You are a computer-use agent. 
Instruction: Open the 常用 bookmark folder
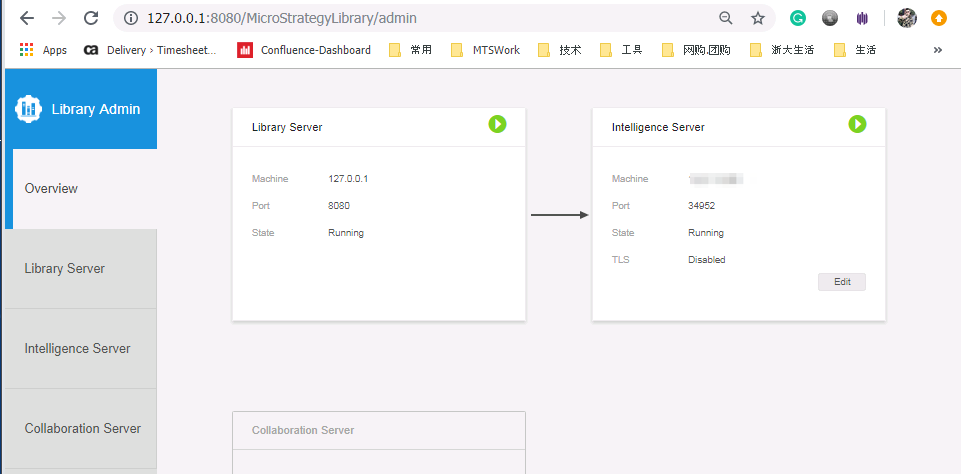(x=411, y=50)
